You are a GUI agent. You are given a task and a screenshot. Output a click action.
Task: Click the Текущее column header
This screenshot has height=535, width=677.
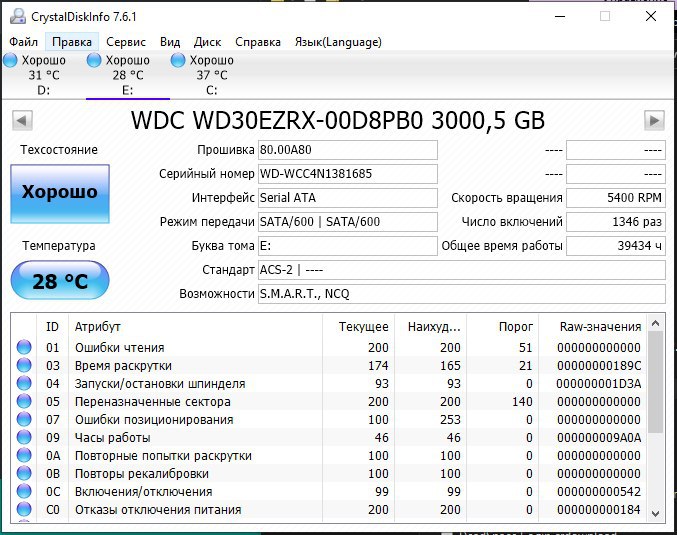pos(358,326)
